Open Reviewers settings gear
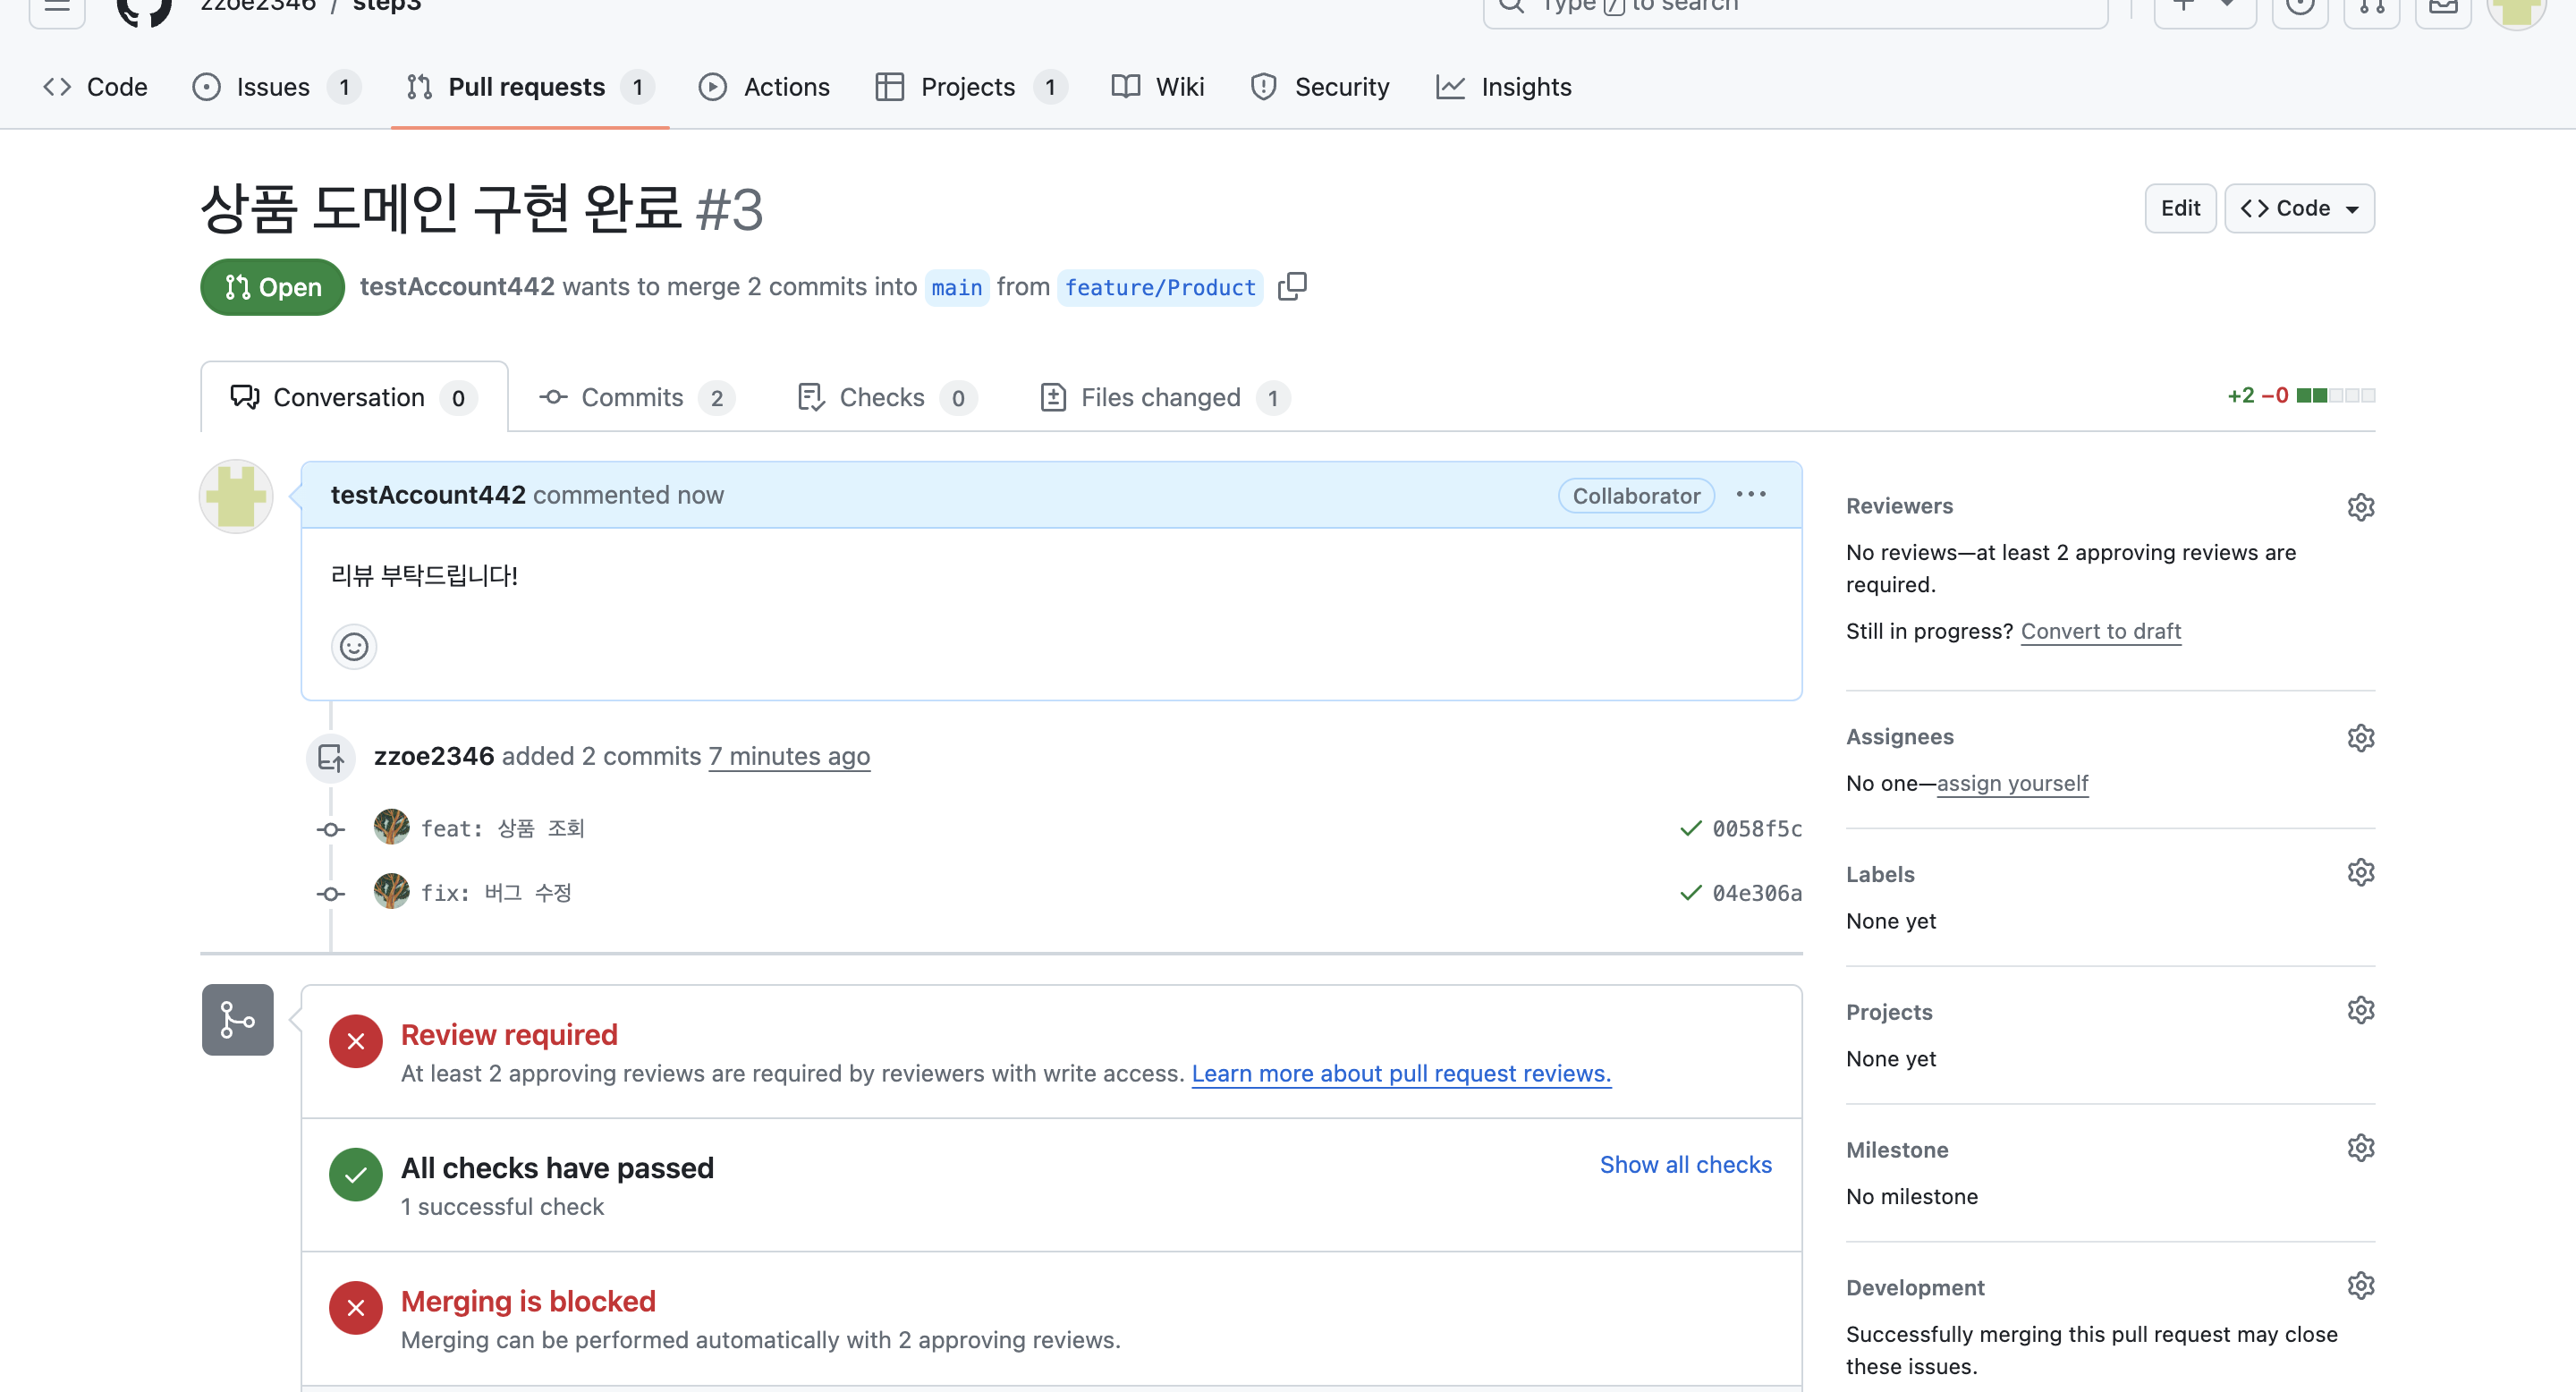Viewport: 2576px width, 1392px height. (x=2360, y=507)
